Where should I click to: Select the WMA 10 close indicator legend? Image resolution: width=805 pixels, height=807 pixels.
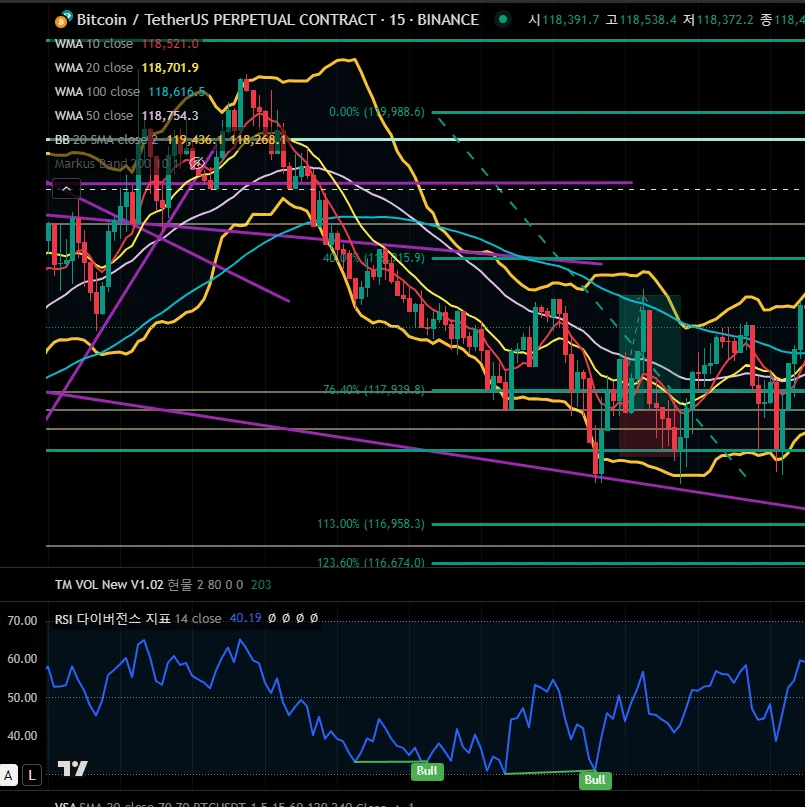[94, 43]
